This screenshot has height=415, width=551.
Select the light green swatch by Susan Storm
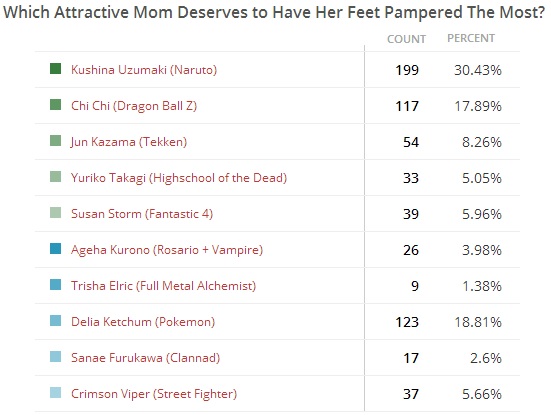click(56, 213)
